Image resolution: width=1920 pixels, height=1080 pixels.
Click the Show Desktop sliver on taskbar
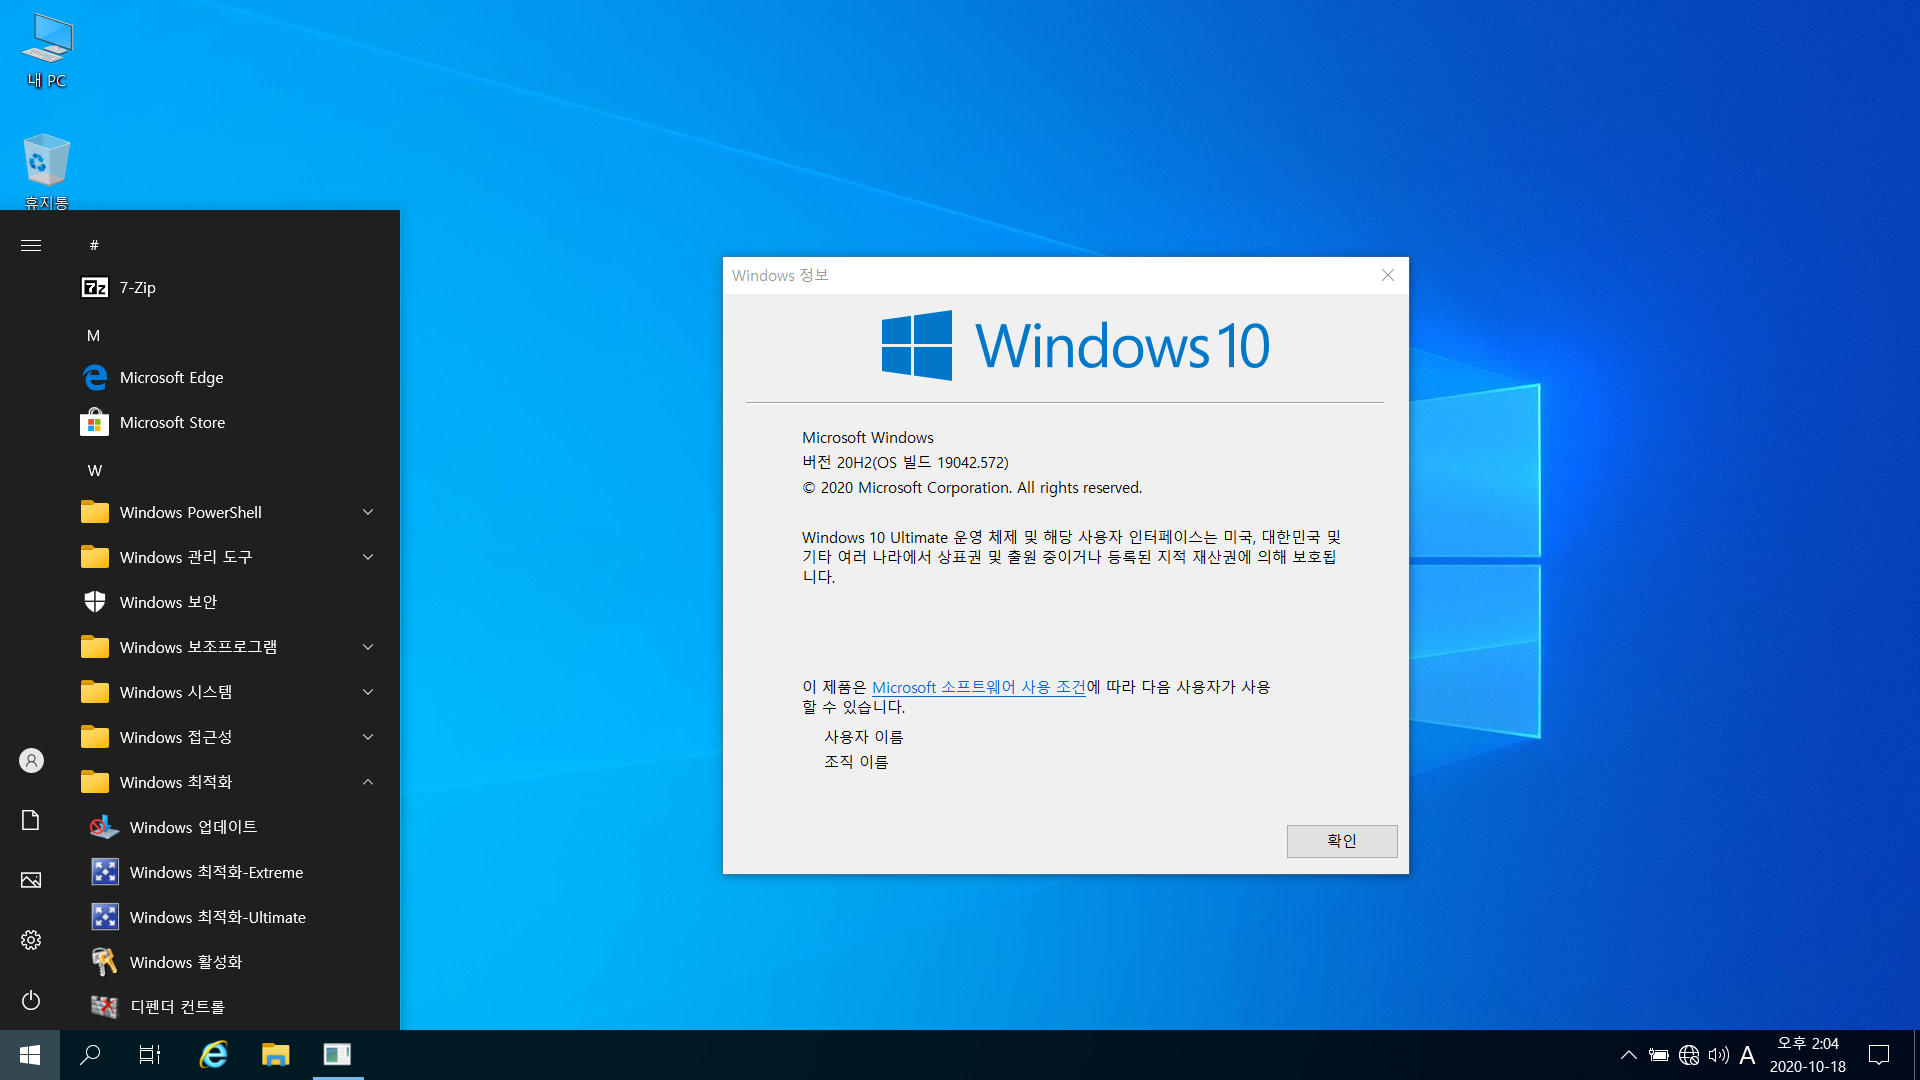click(x=1916, y=1055)
